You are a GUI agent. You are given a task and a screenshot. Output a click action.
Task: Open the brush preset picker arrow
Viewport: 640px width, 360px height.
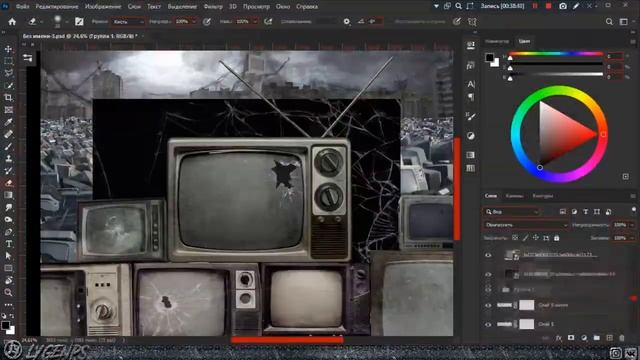click(x=67, y=22)
